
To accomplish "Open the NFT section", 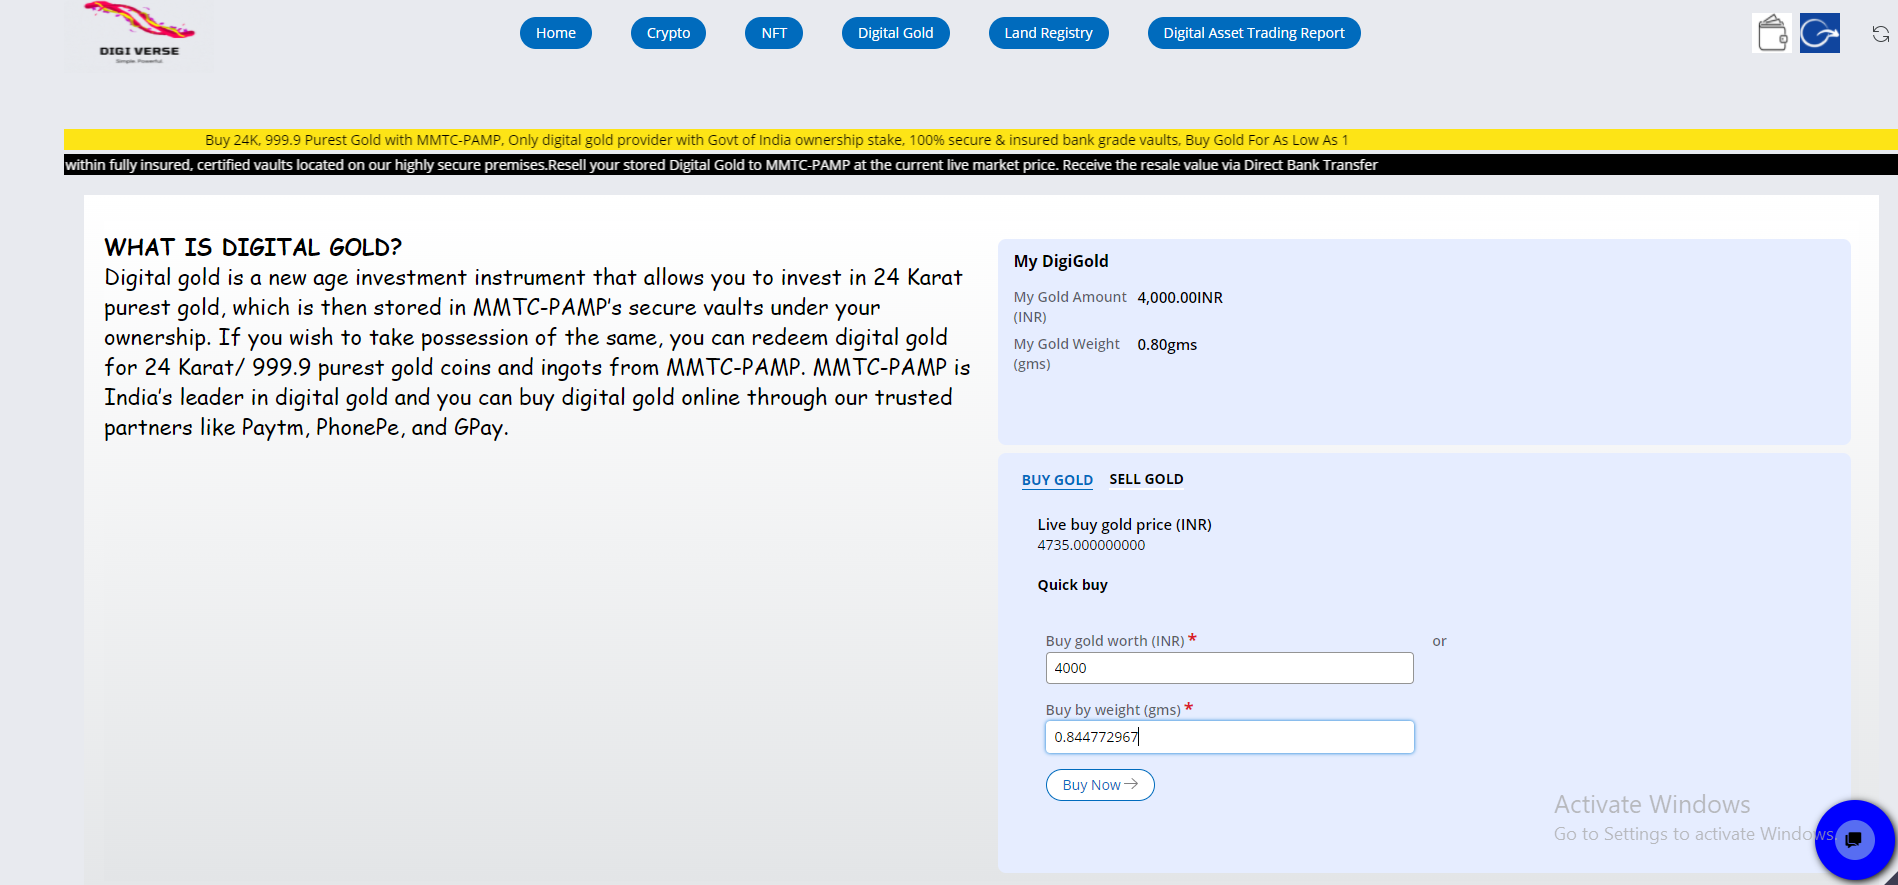I will (774, 33).
